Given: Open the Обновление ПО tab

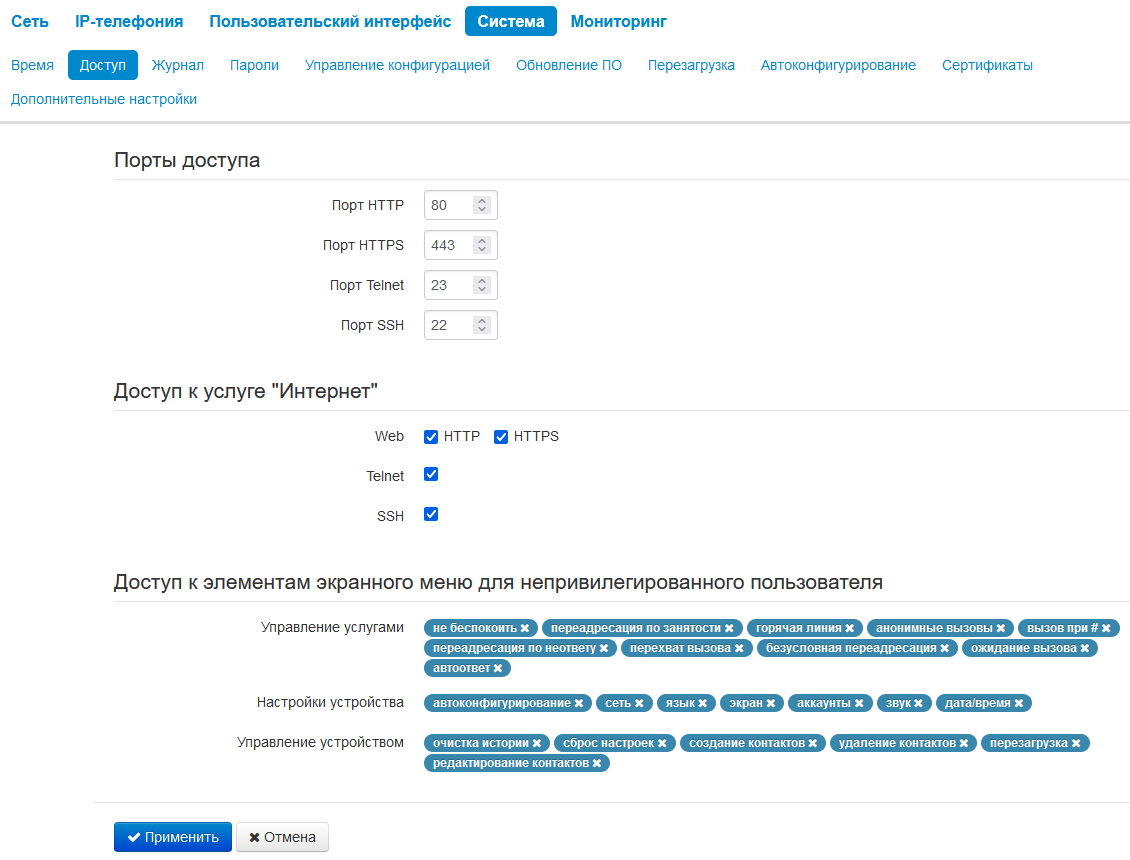Looking at the screenshot, I should (x=569, y=65).
